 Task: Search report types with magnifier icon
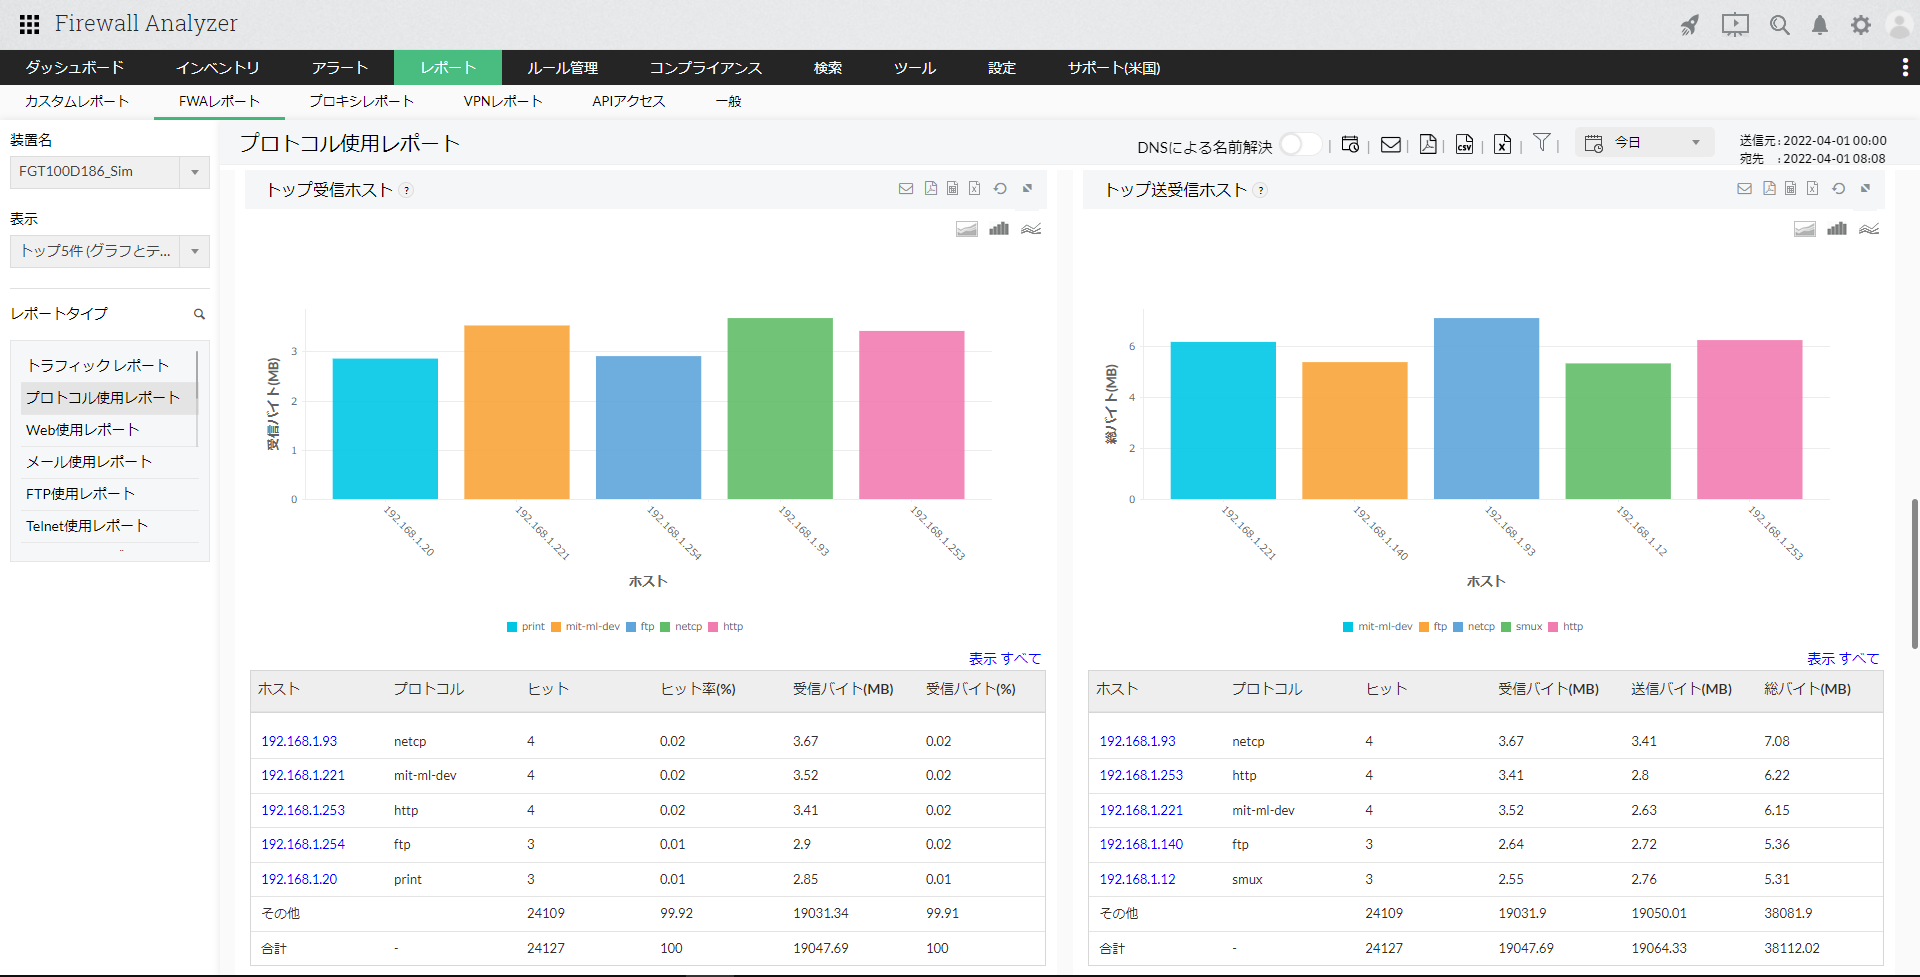[x=199, y=314]
